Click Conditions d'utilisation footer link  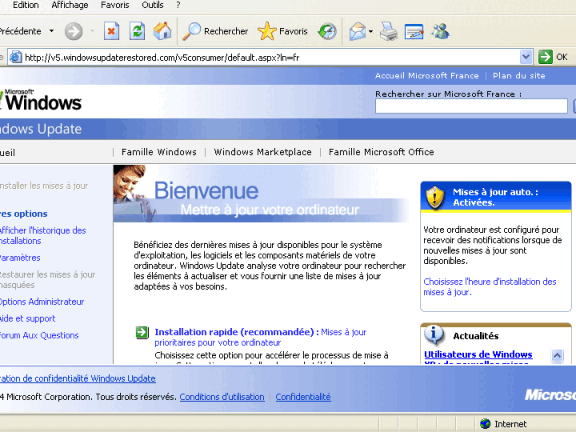[x=222, y=397]
